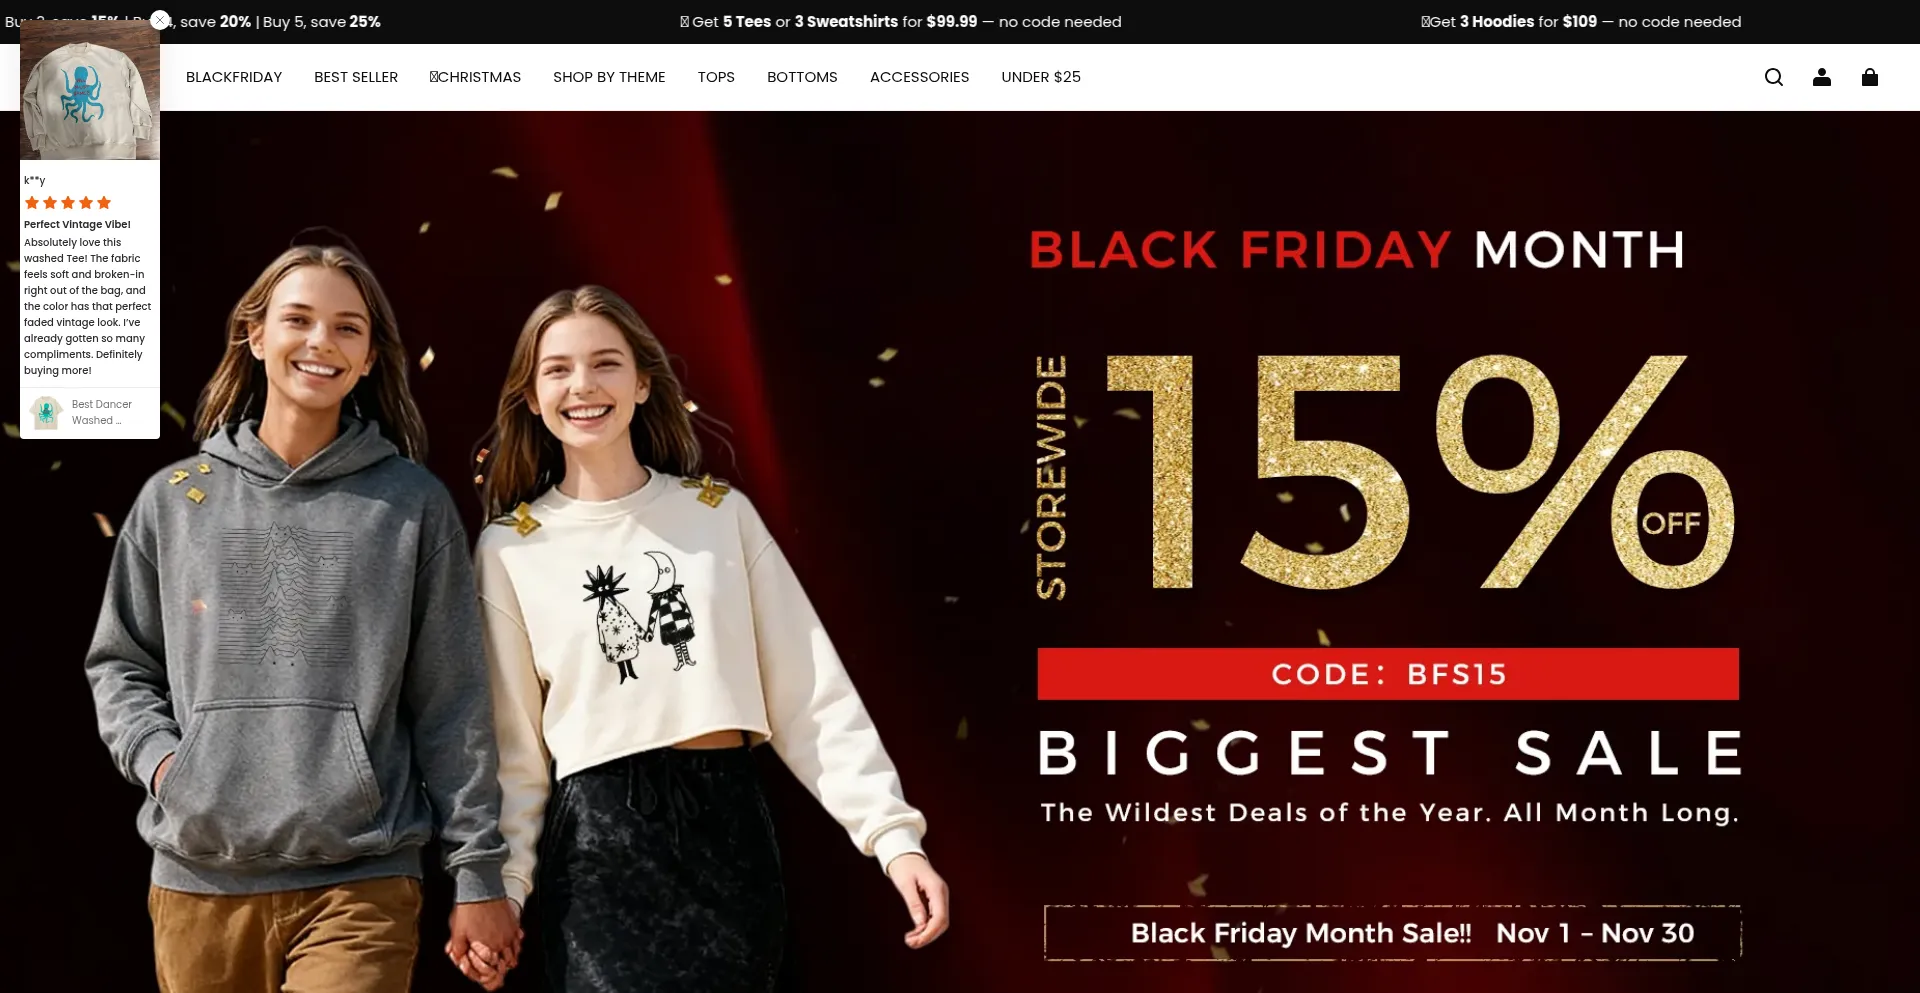
Task: Click the octopus sweatshirt review image
Action: coord(90,90)
